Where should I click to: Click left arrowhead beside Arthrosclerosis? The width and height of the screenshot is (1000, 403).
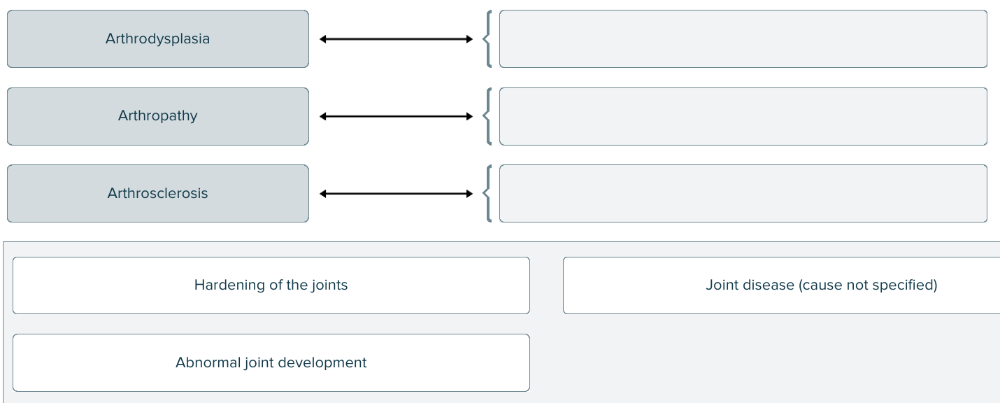tap(324, 193)
